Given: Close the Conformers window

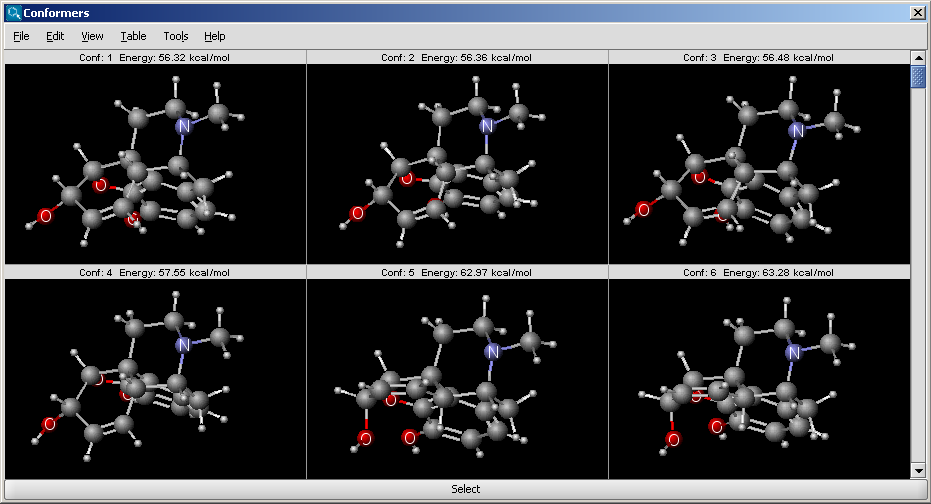Looking at the screenshot, I should pos(917,13).
